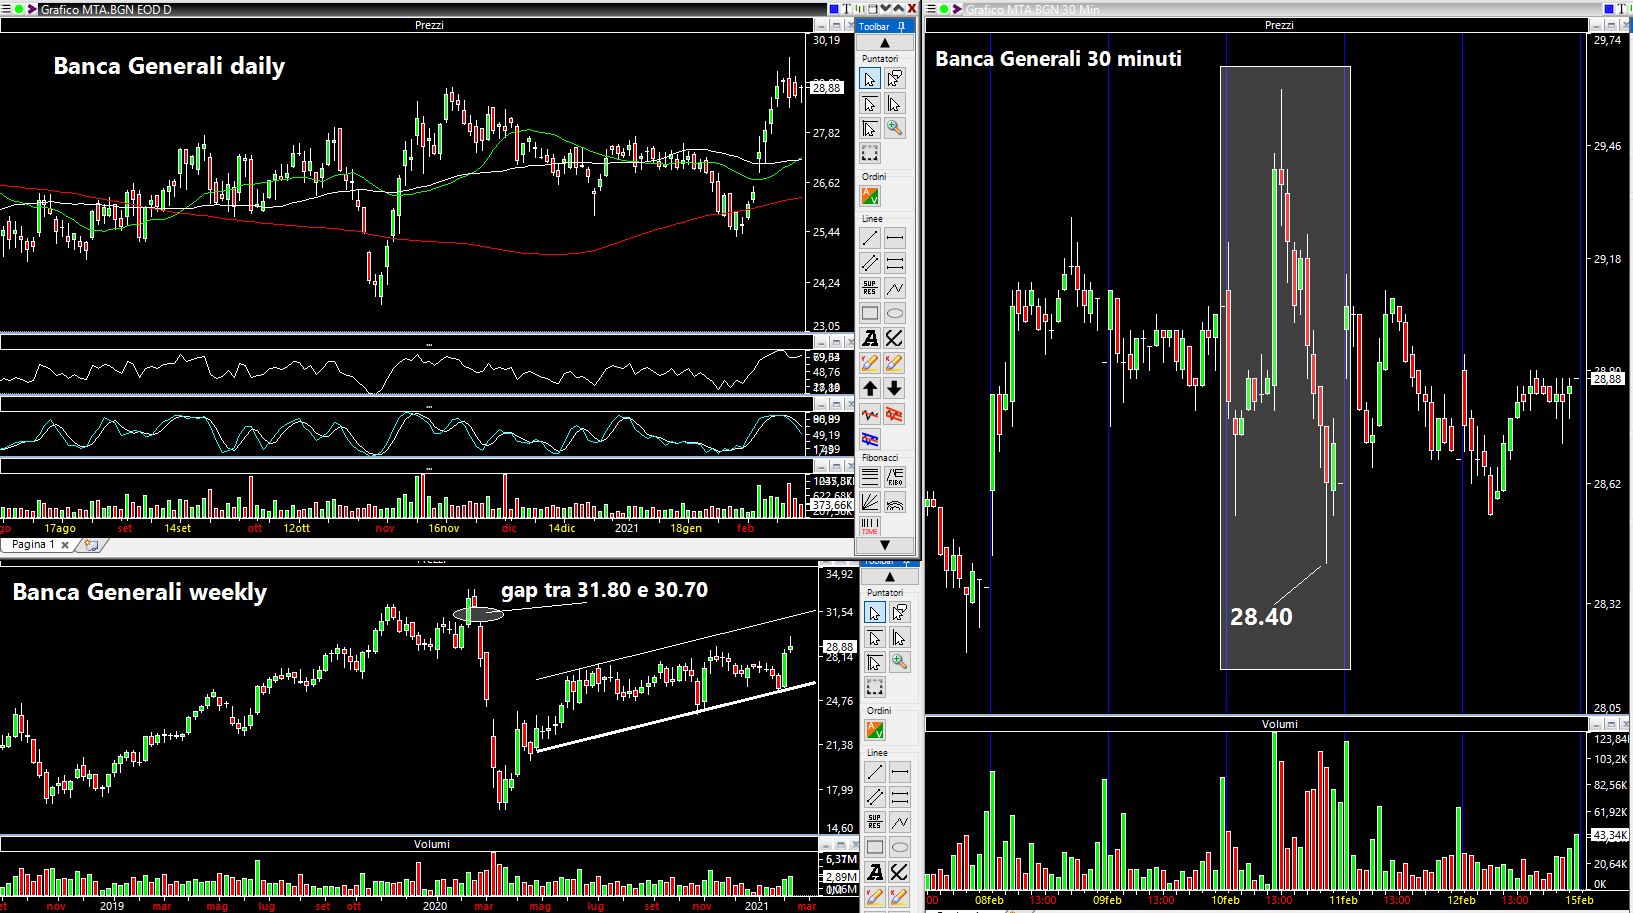This screenshot has height=913, width=1633.
Task: Select the arrow pointer in lower Toolbar
Action: coord(875,613)
